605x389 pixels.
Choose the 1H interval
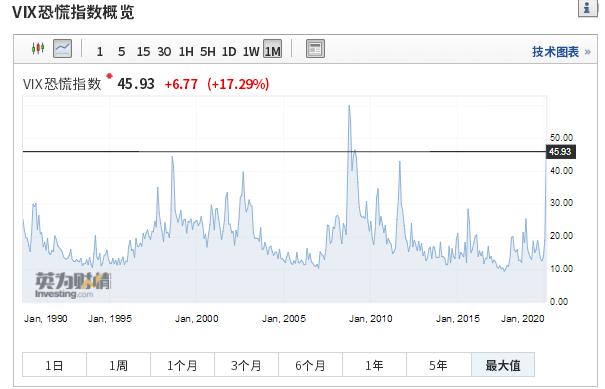pos(186,51)
